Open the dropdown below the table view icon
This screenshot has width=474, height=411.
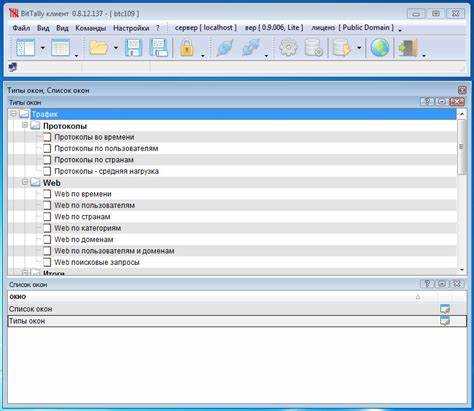pos(76,56)
